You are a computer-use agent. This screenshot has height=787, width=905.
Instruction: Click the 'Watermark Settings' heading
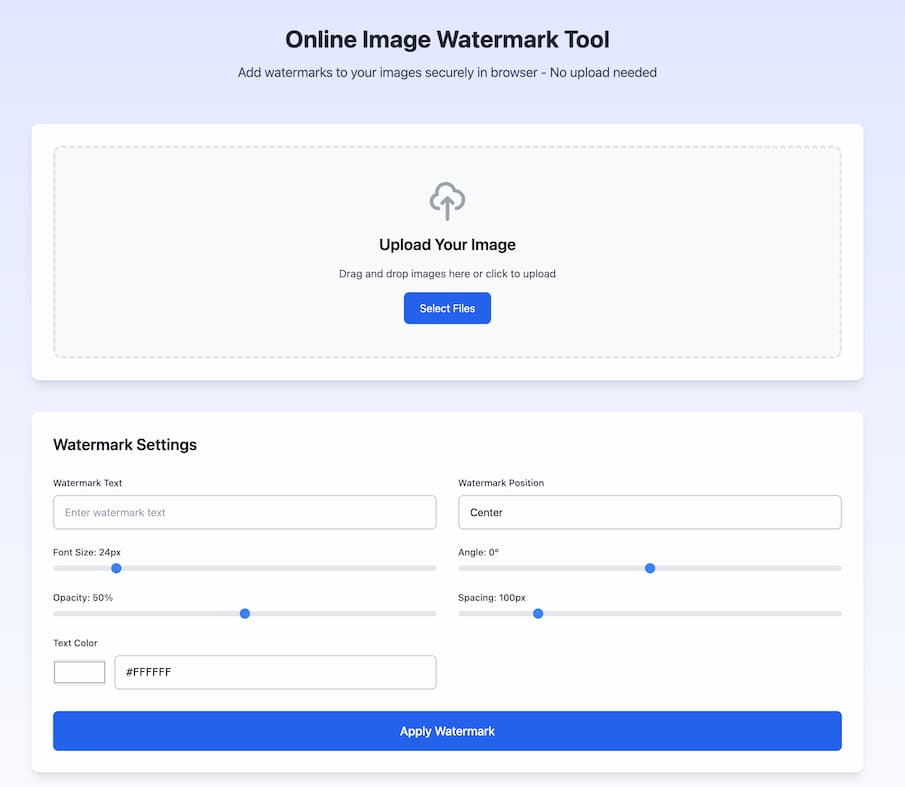[x=125, y=445]
